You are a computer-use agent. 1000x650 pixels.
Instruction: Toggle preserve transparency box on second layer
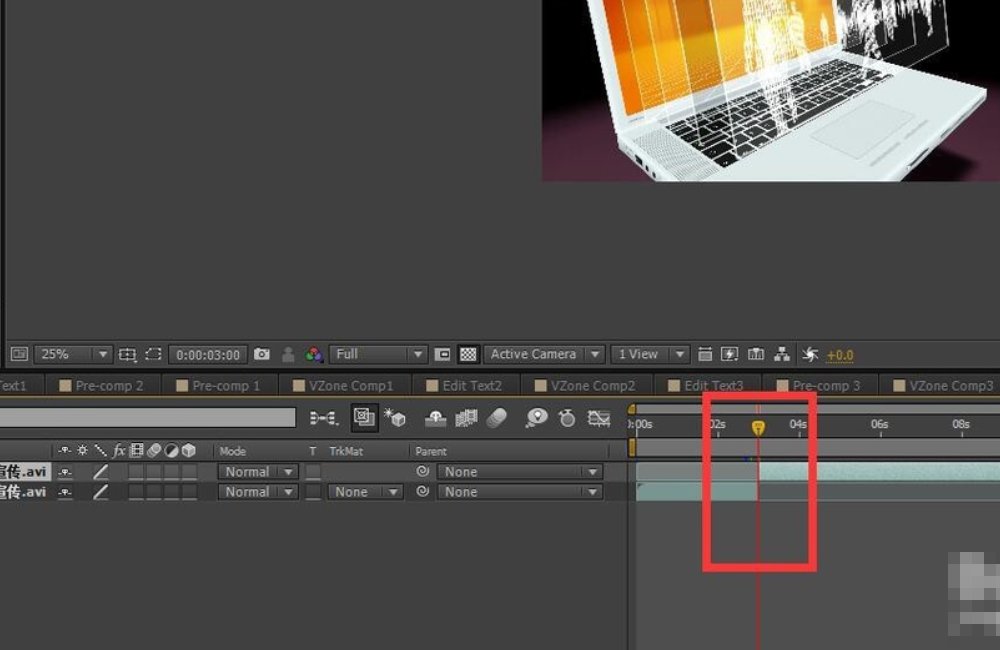[313, 492]
